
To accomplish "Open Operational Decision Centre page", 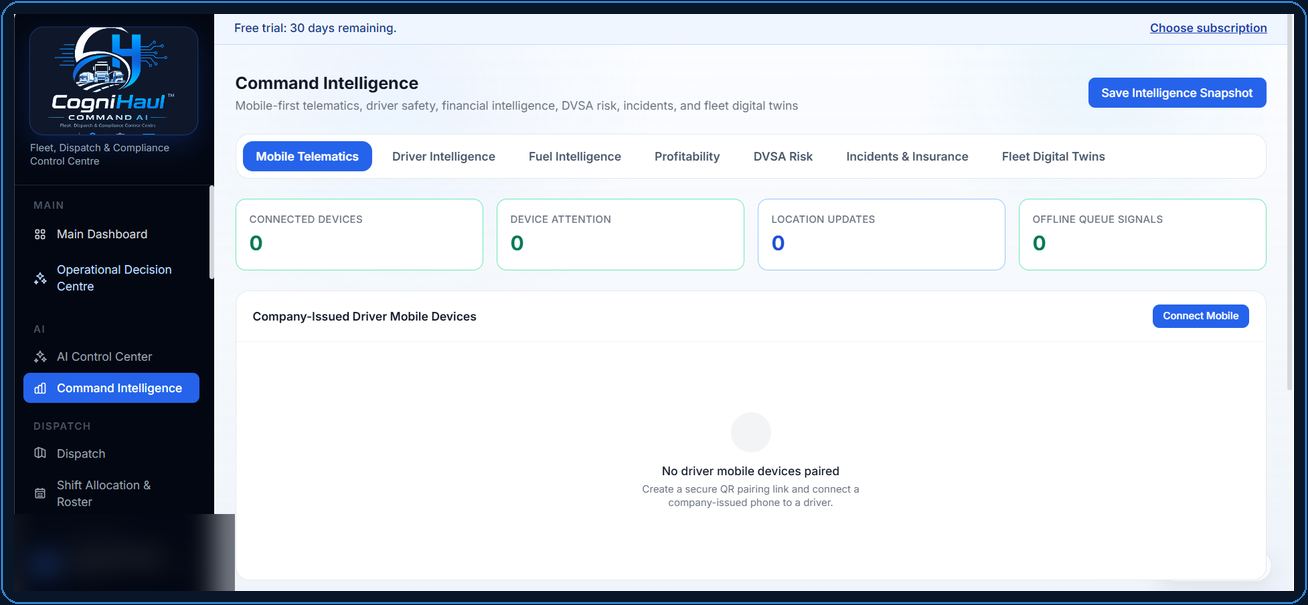I will click(111, 278).
